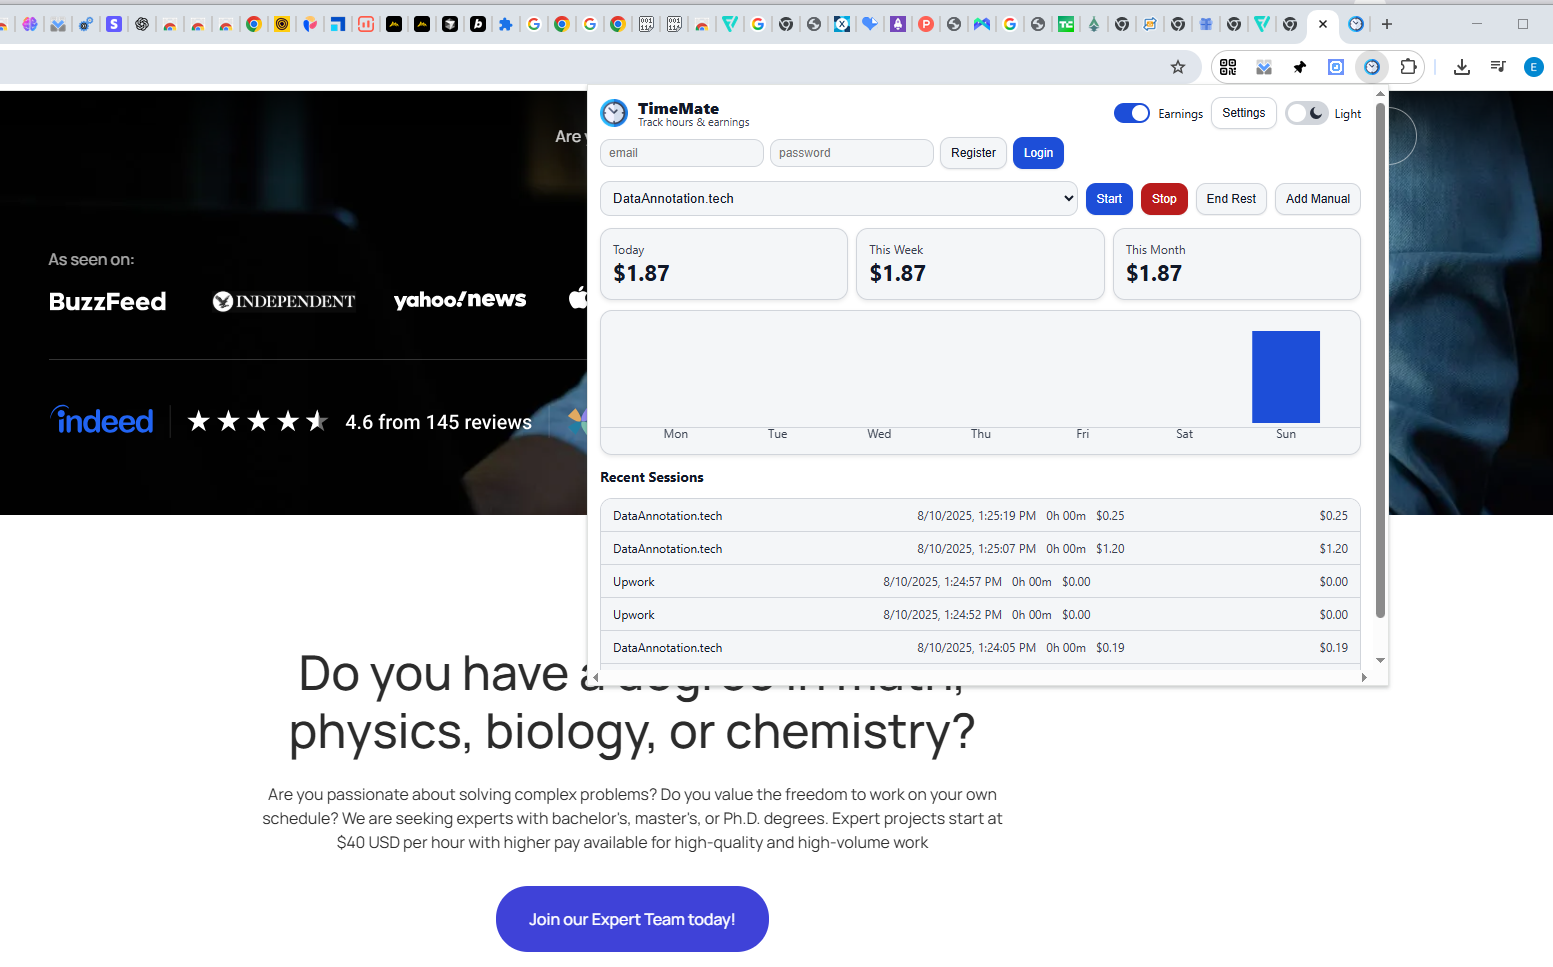The width and height of the screenshot is (1553, 967).
Task: Click the popup vertical scrollbar thumb
Action: point(1381,360)
